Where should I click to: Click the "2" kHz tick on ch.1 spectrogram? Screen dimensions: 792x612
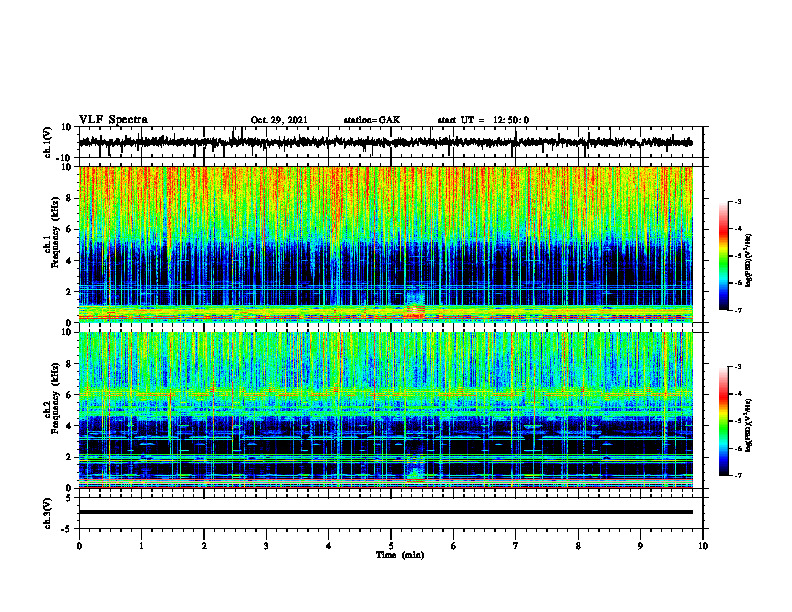coord(70,291)
